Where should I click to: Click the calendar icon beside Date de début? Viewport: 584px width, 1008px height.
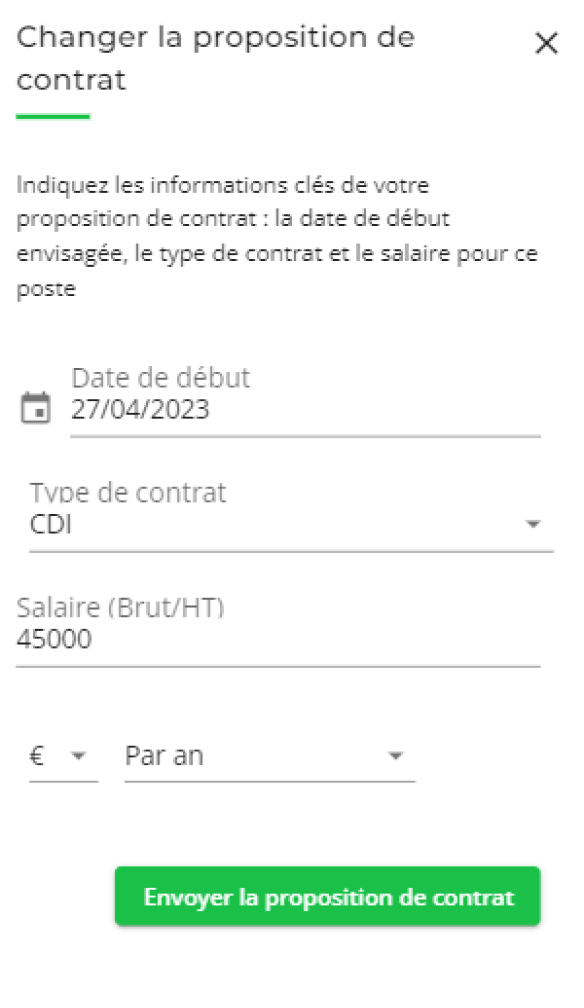click(x=35, y=406)
